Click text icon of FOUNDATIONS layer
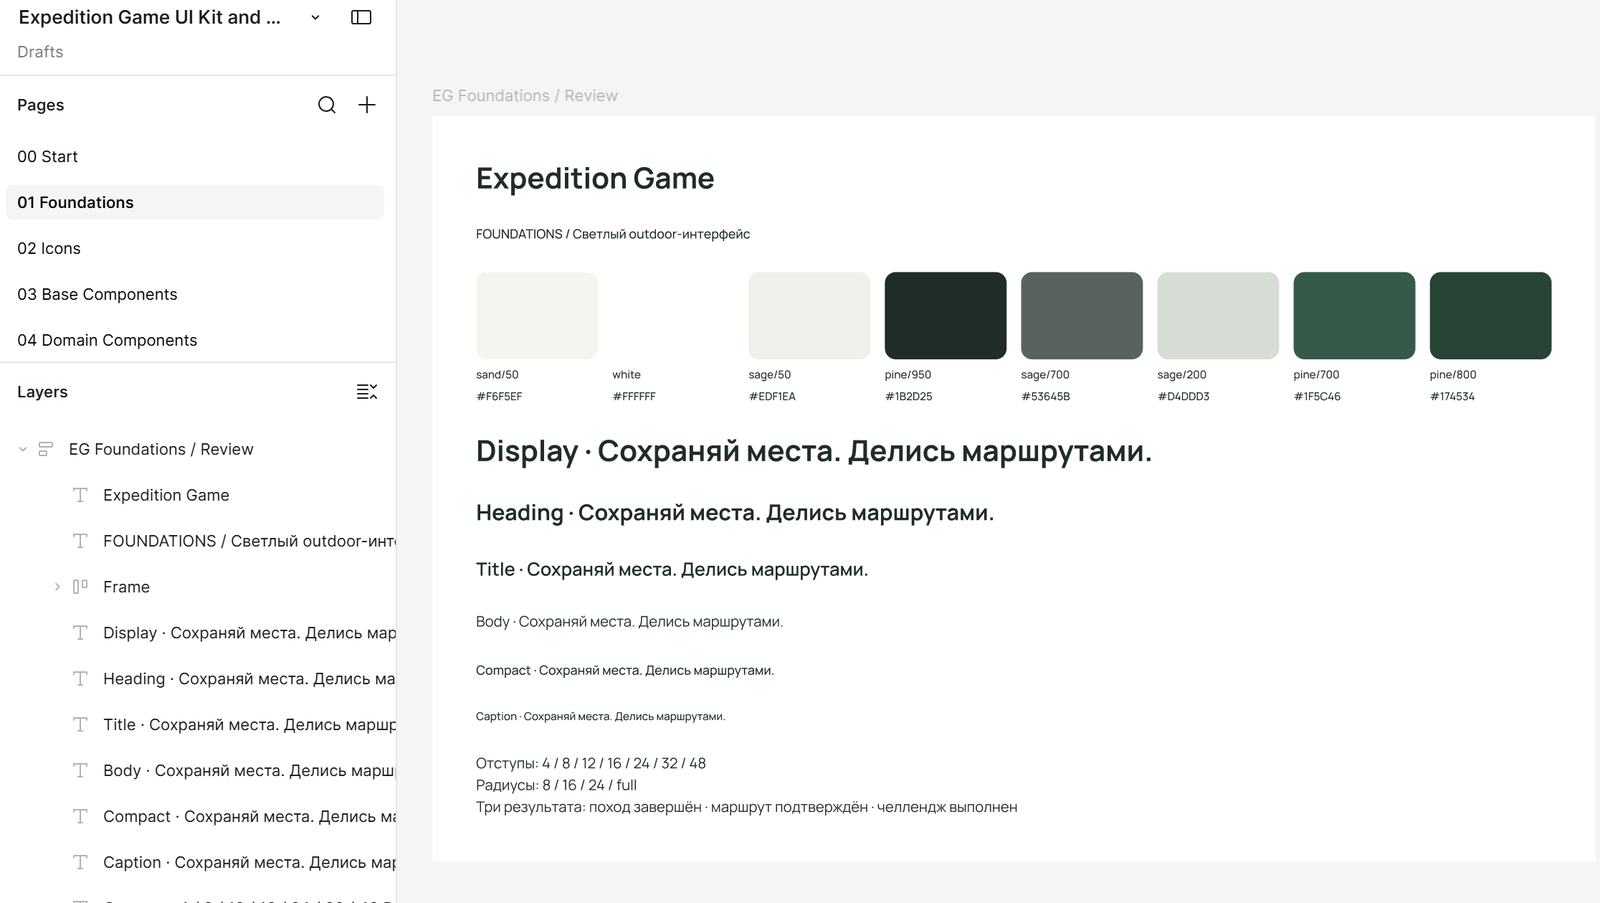This screenshot has height=903, width=1600. (80, 541)
